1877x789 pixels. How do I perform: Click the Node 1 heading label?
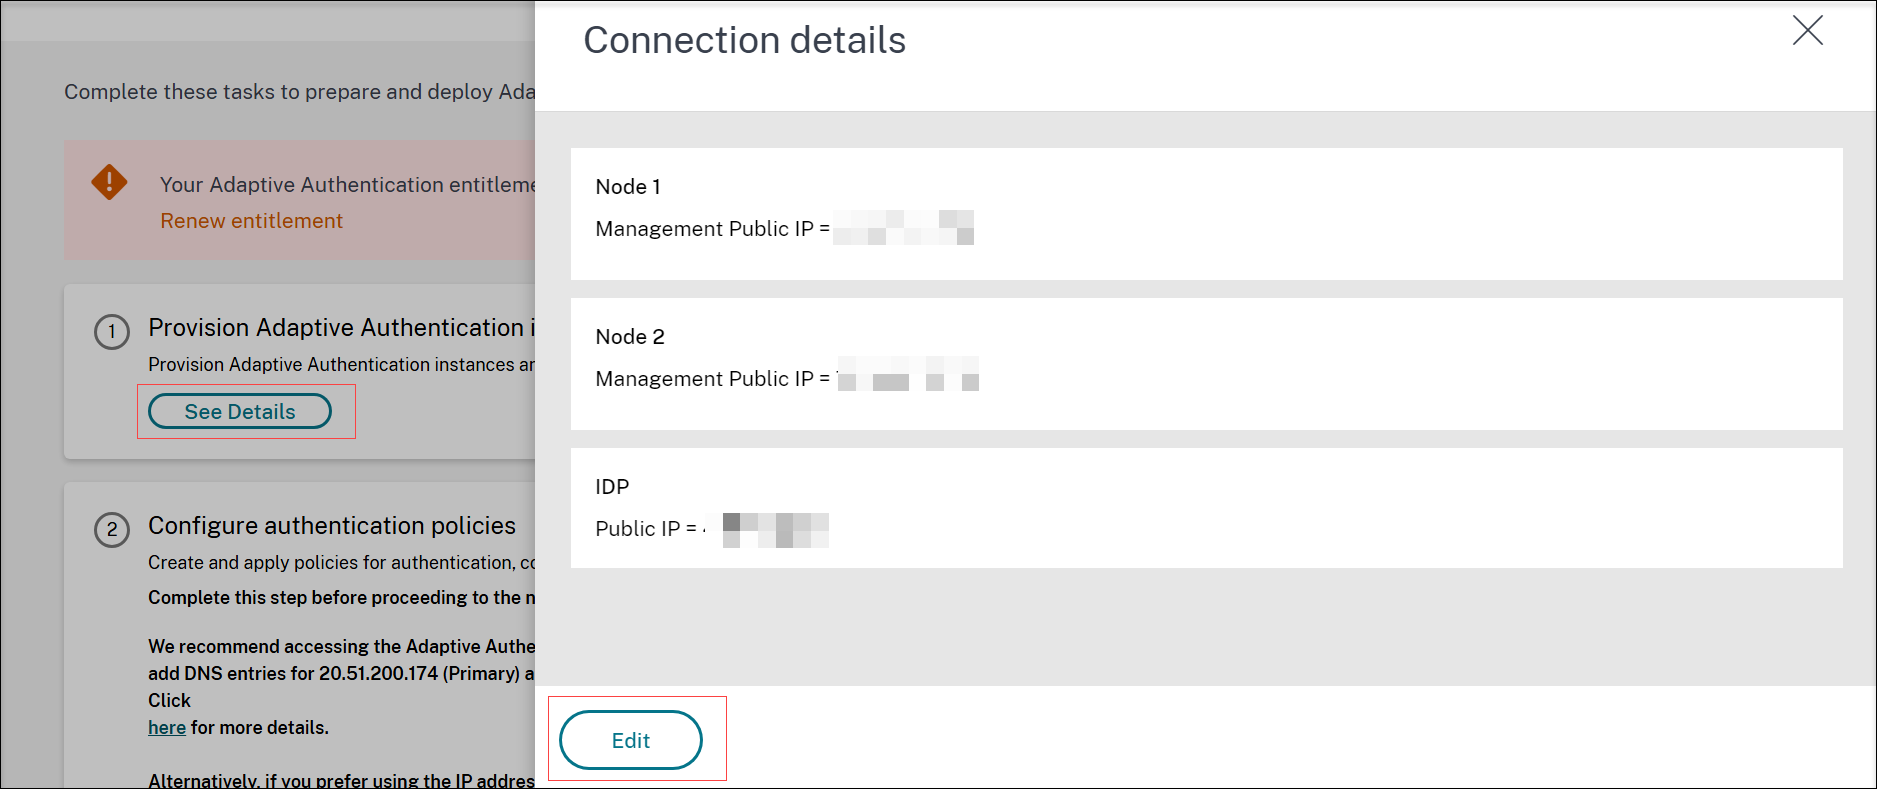tap(628, 186)
